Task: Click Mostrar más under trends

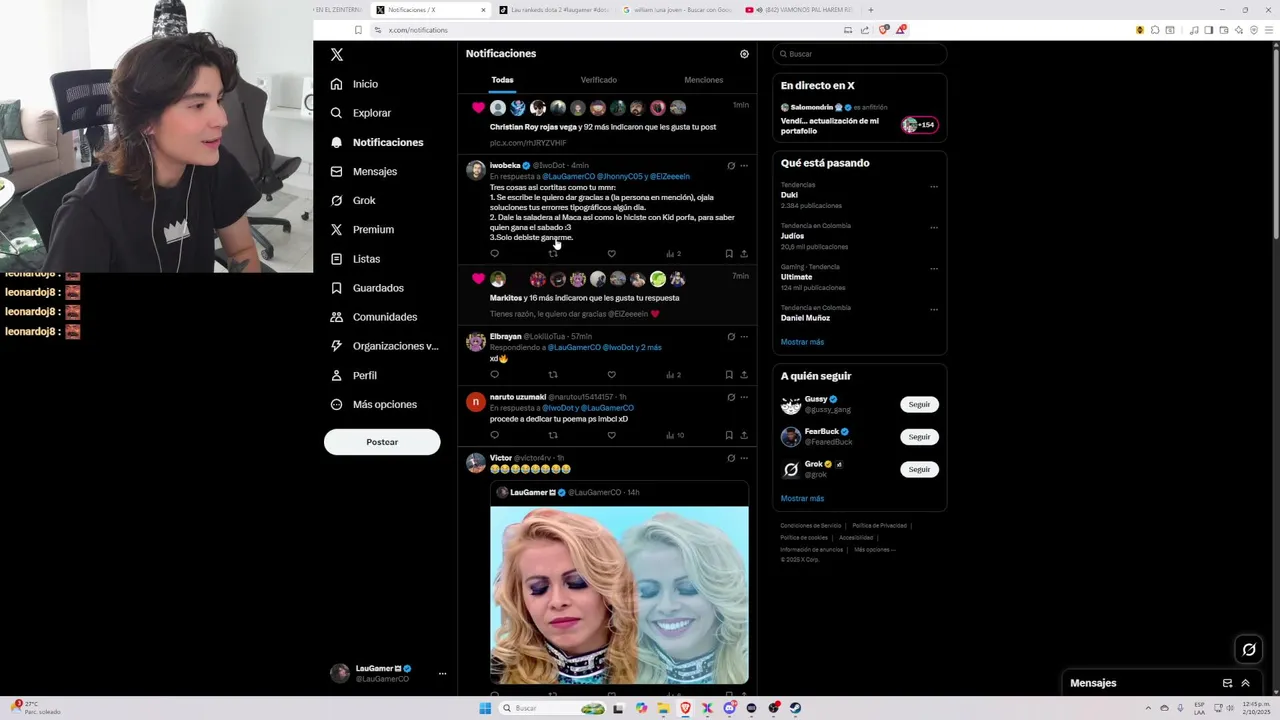Action: (802, 342)
